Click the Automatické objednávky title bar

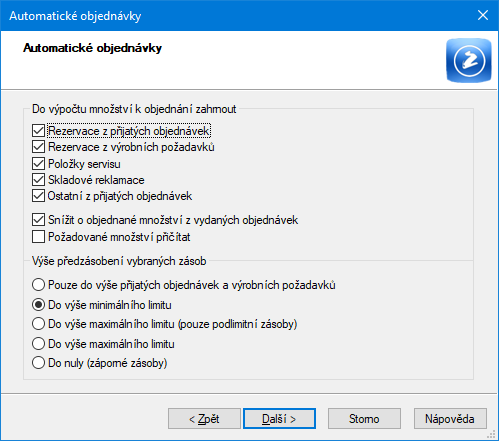pos(233,16)
